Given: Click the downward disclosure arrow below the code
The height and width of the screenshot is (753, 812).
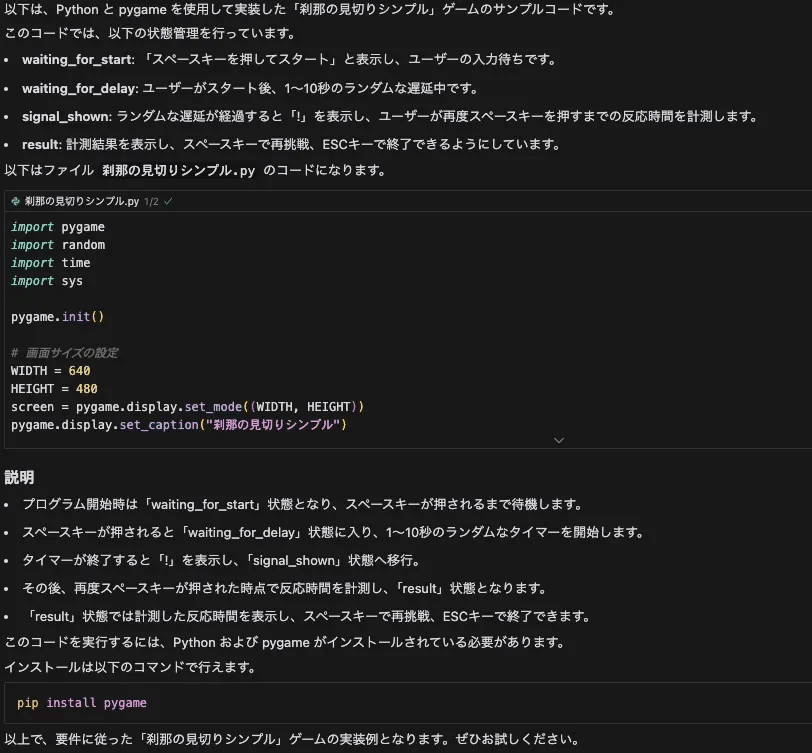Looking at the screenshot, I should click(558, 440).
